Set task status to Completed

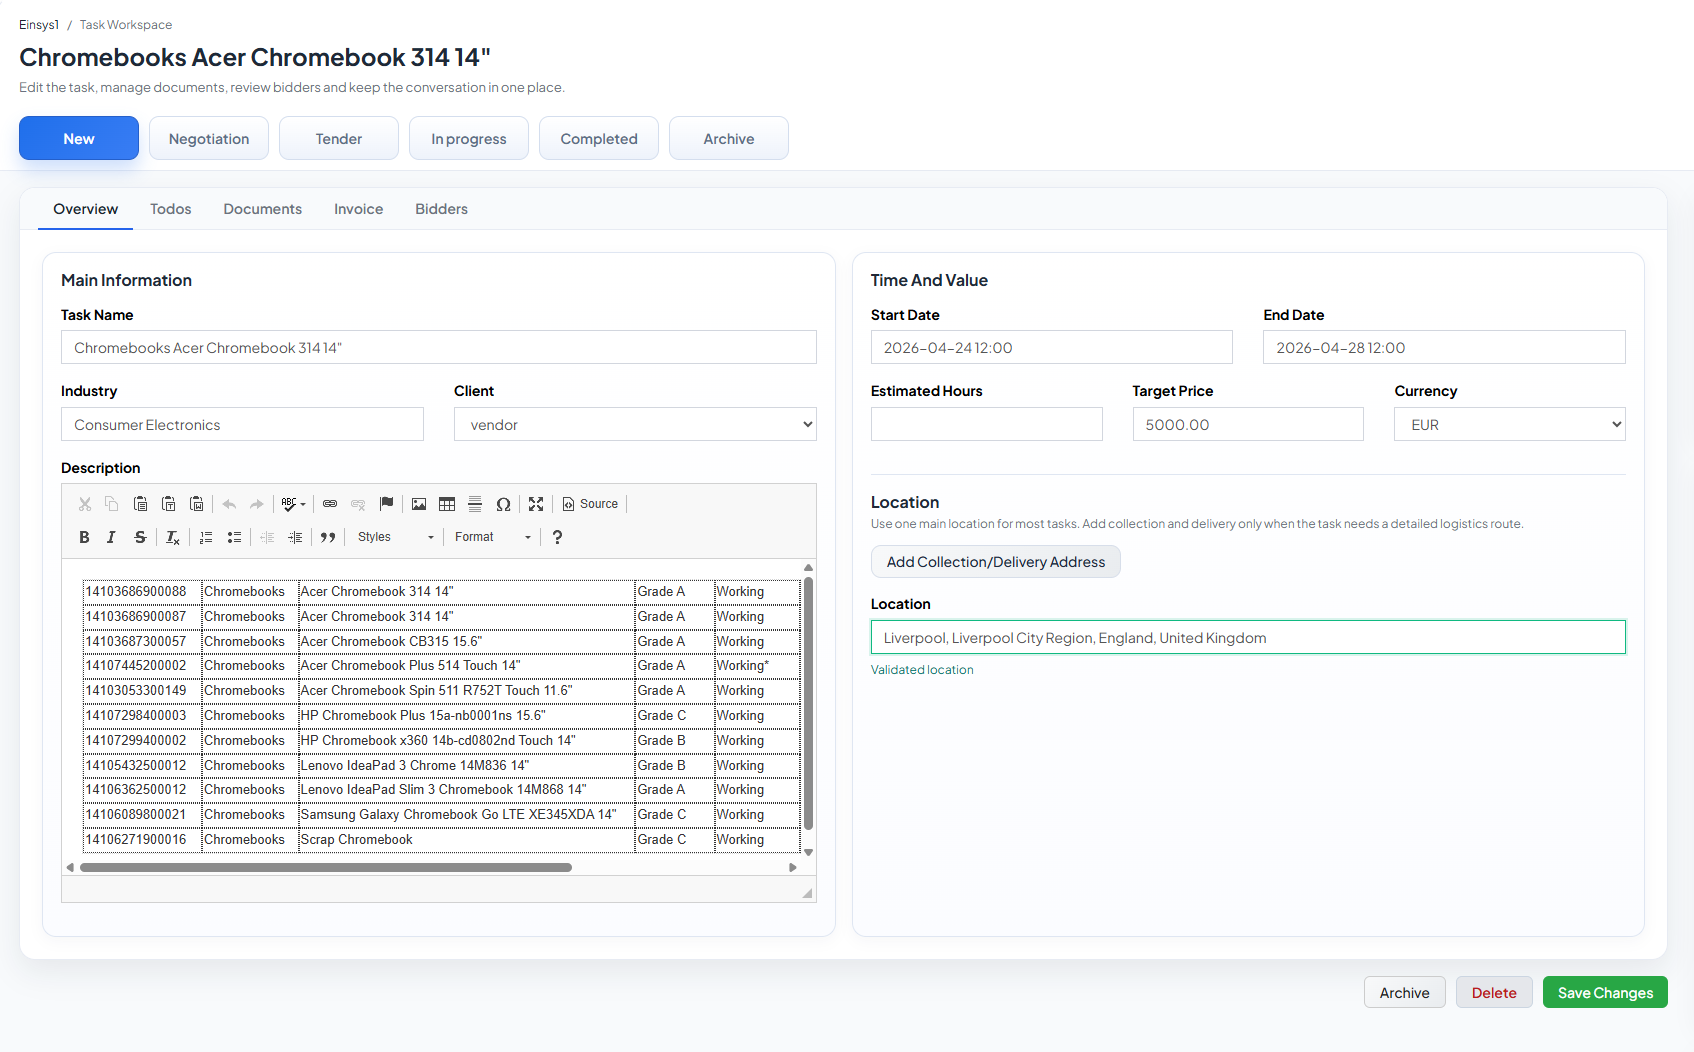click(x=599, y=138)
